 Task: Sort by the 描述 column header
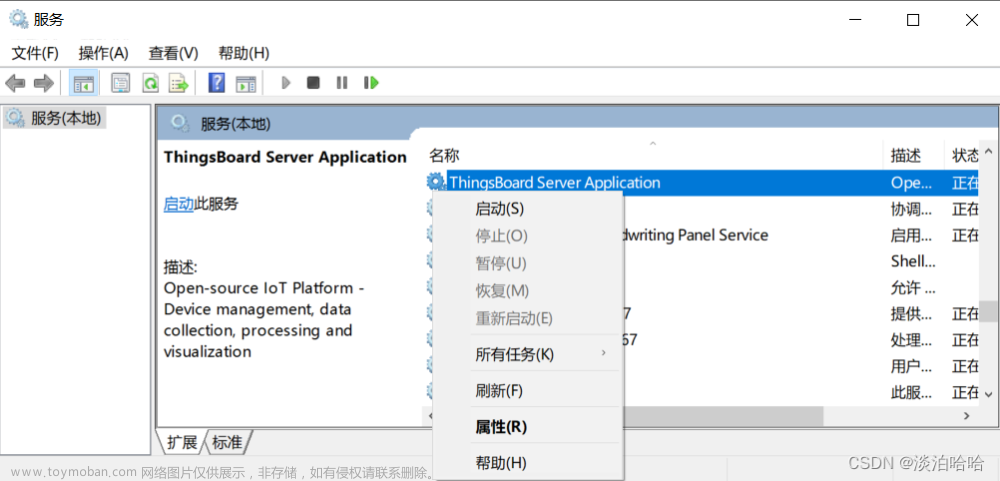pyautogui.click(x=915, y=155)
